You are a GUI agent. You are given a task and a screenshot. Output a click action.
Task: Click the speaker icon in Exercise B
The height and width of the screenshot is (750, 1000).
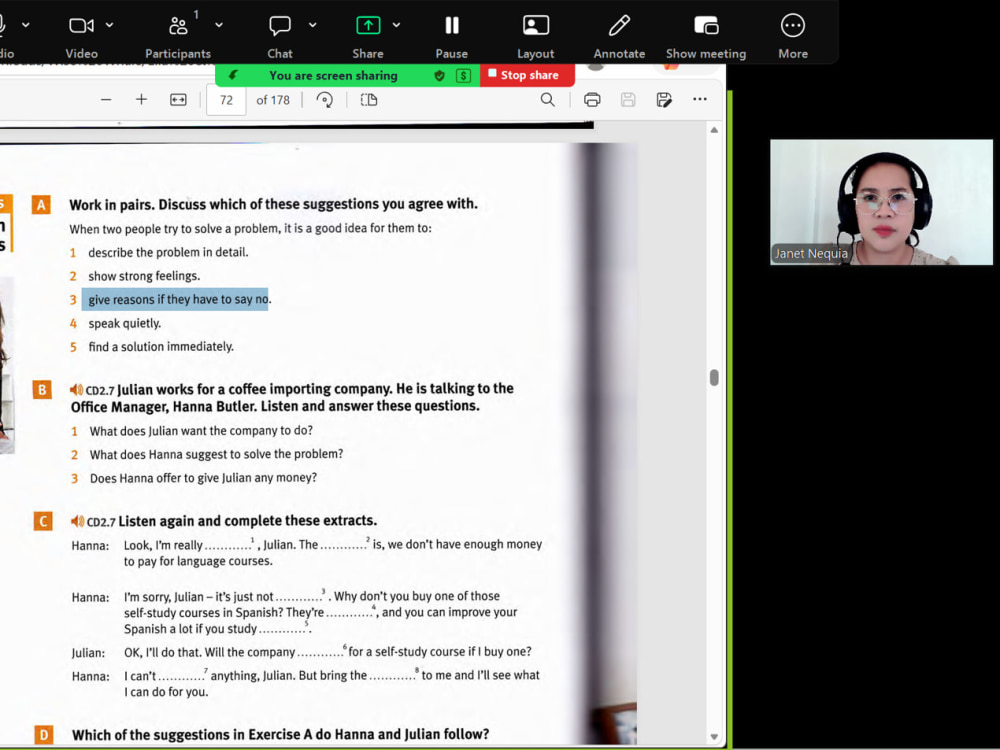pos(77,390)
